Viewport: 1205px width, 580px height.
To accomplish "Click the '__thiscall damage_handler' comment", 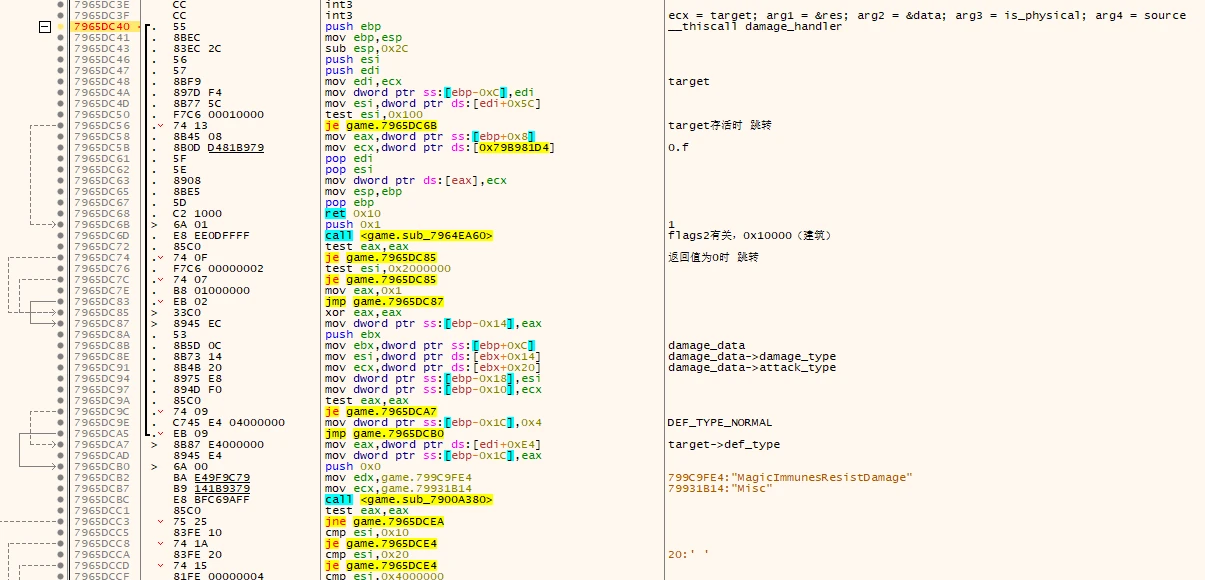I will tap(755, 27).
